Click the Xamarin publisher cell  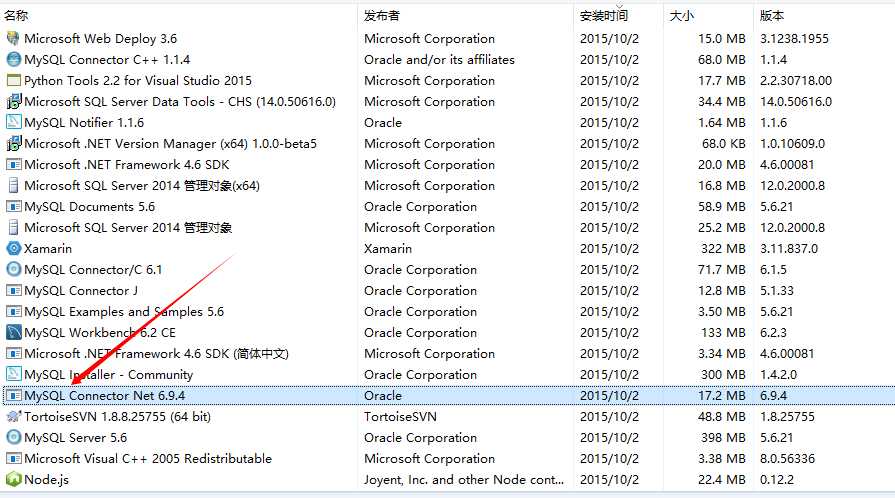tap(388, 248)
